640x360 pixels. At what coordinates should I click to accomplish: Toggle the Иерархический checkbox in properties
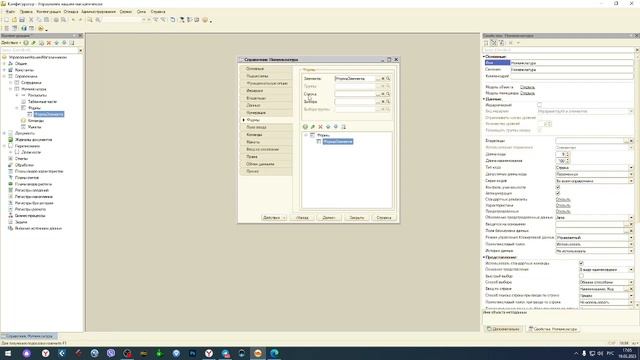(540, 105)
